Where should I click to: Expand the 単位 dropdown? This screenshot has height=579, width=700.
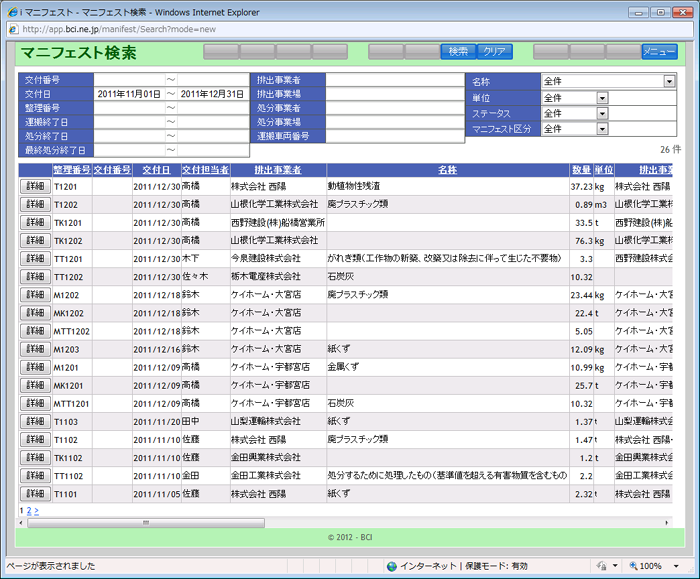point(602,98)
